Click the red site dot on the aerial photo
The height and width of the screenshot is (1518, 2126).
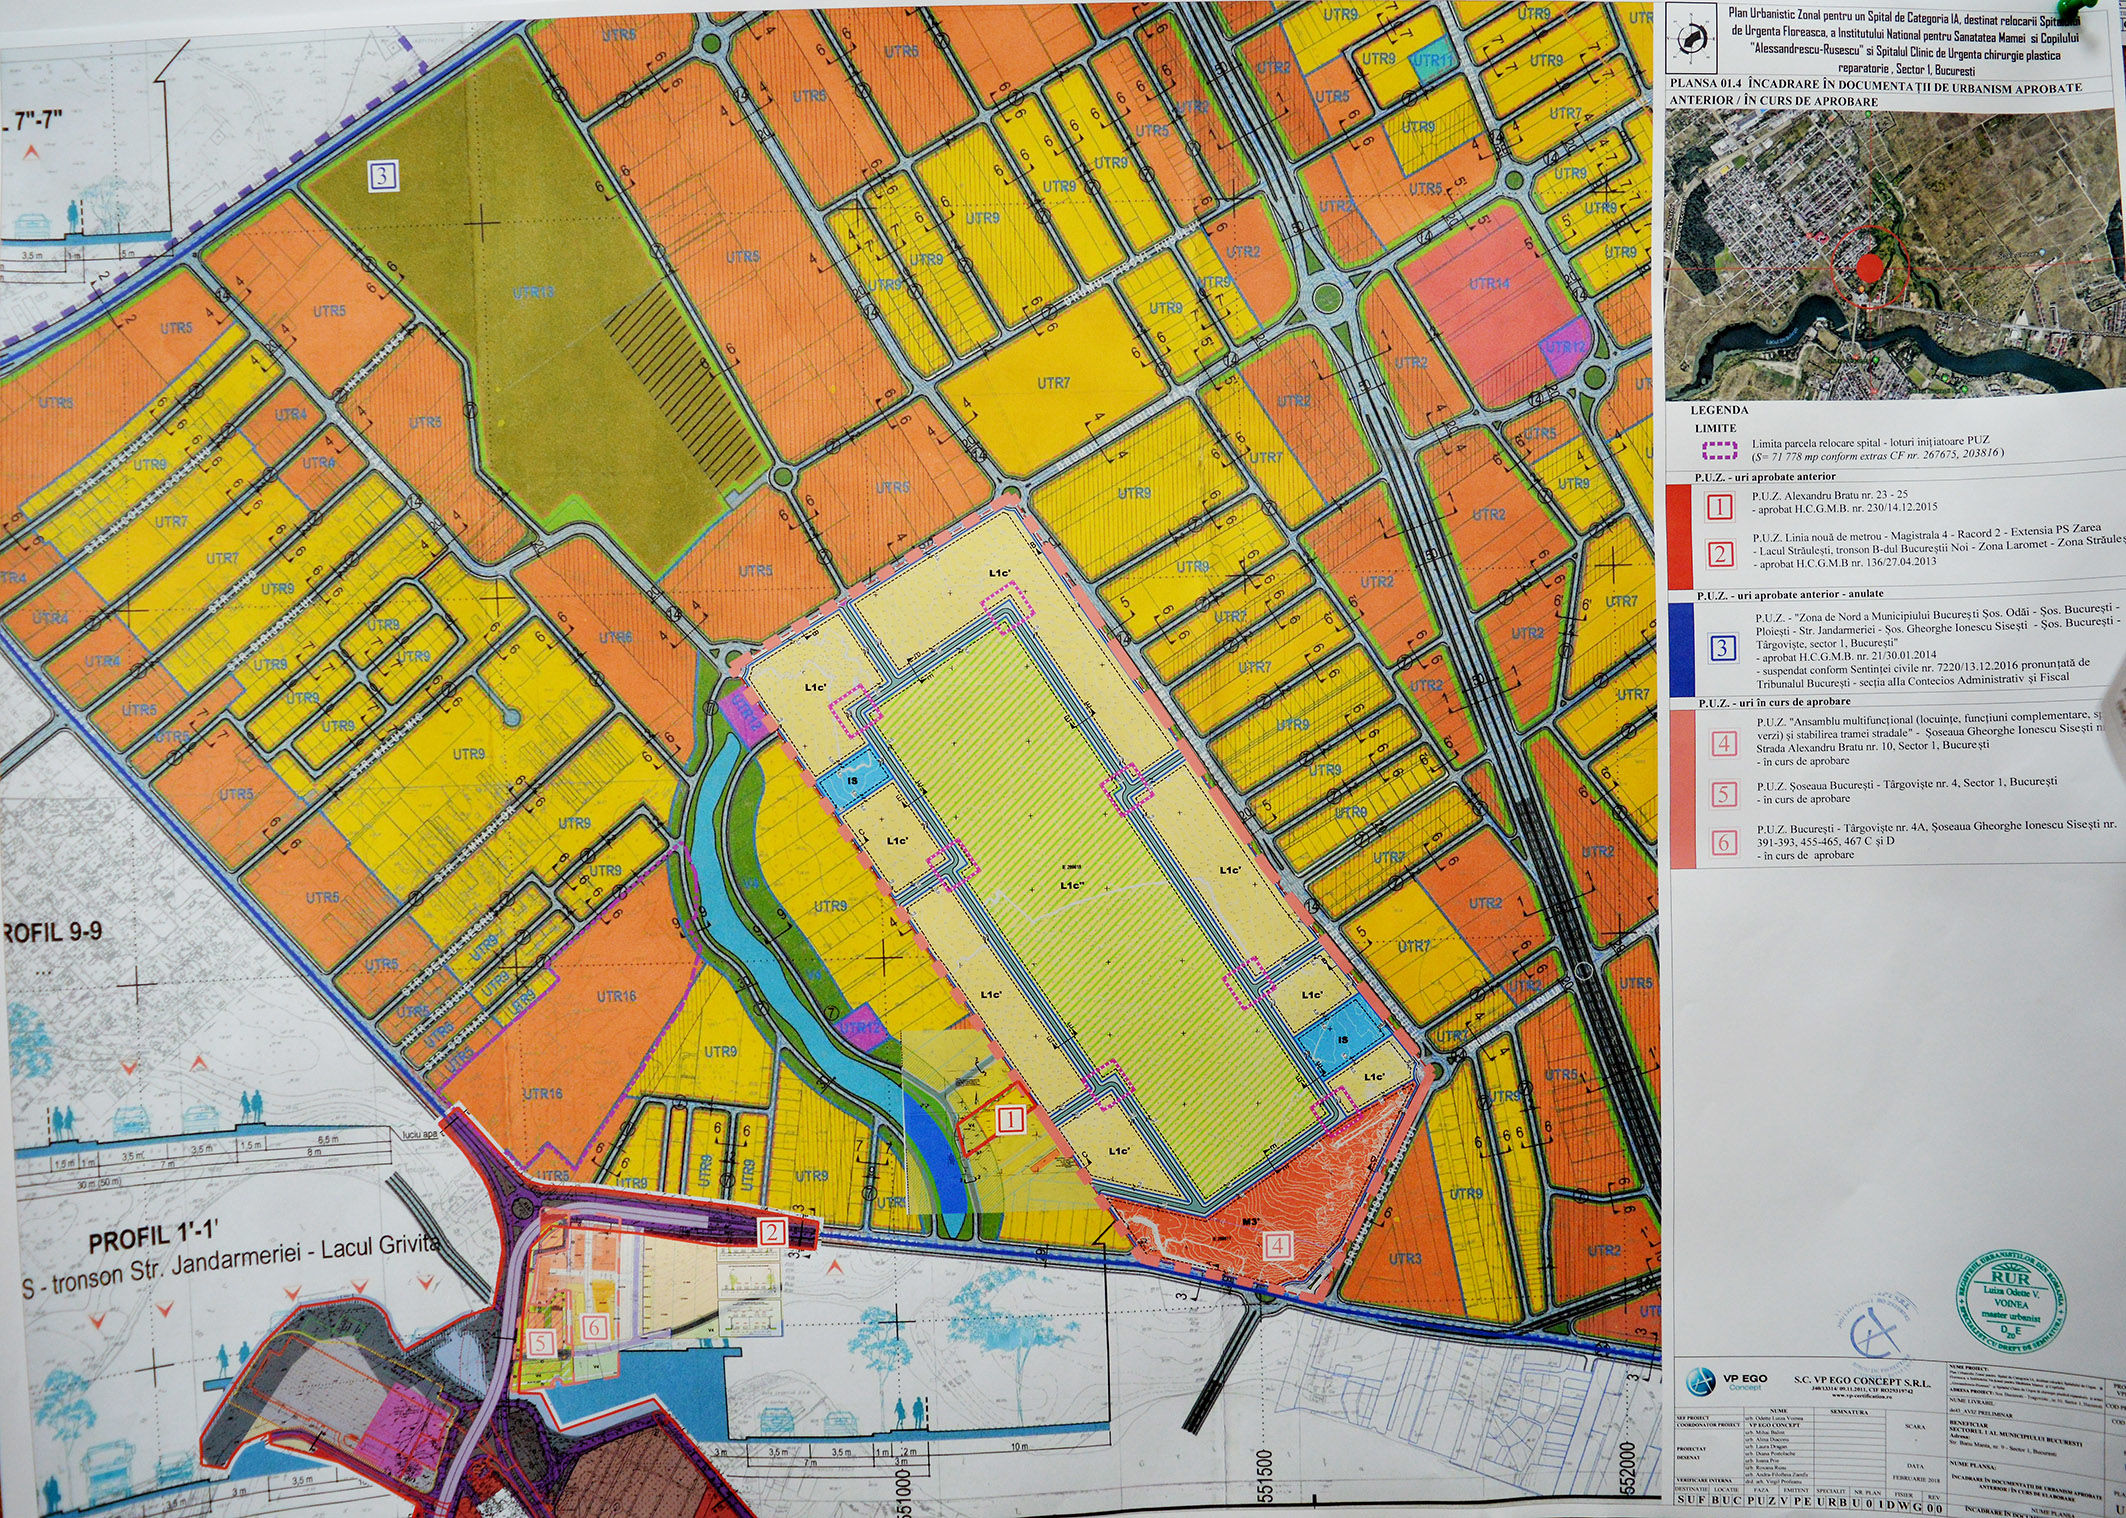1868,267
